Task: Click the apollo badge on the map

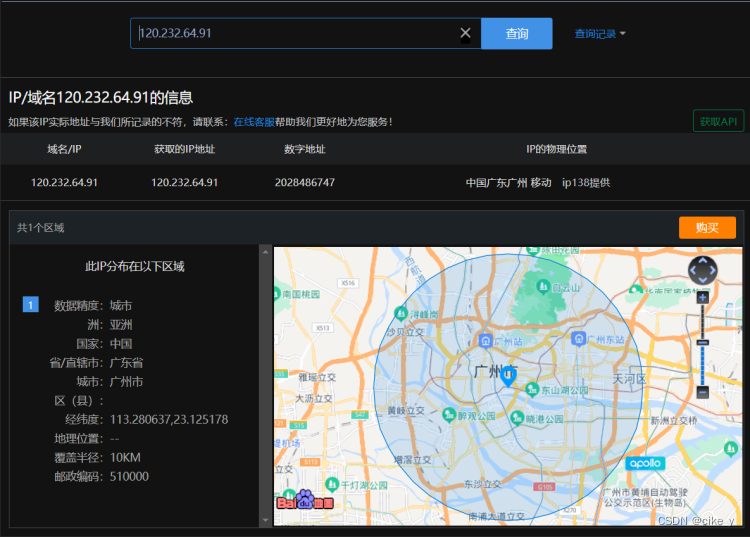Action: [x=645, y=463]
